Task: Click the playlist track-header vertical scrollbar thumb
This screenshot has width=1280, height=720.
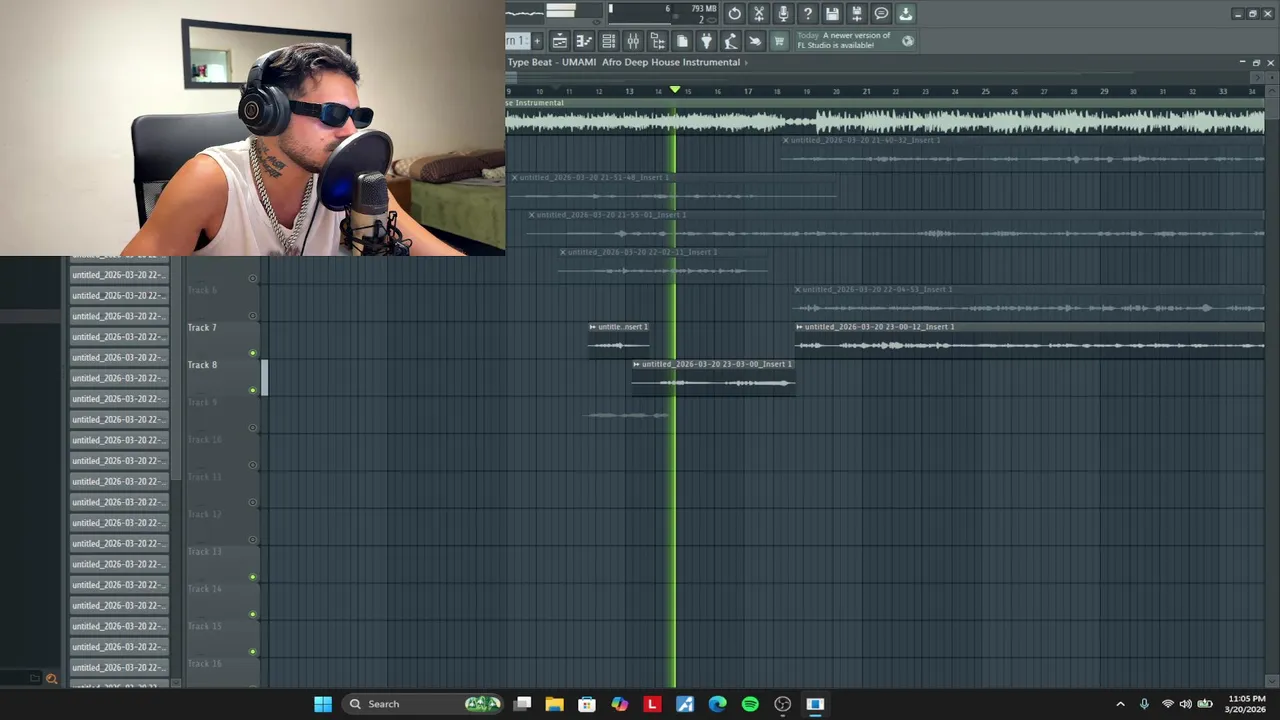Action: tap(265, 378)
